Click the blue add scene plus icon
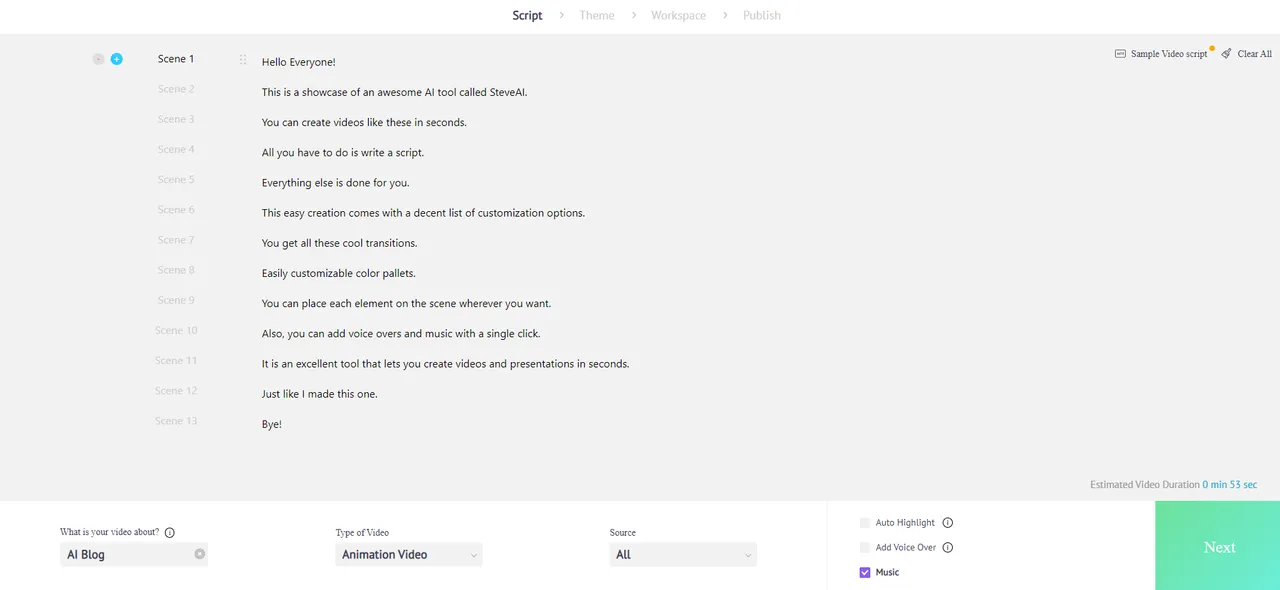This screenshot has width=1280, height=590. click(x=116, y=59)
